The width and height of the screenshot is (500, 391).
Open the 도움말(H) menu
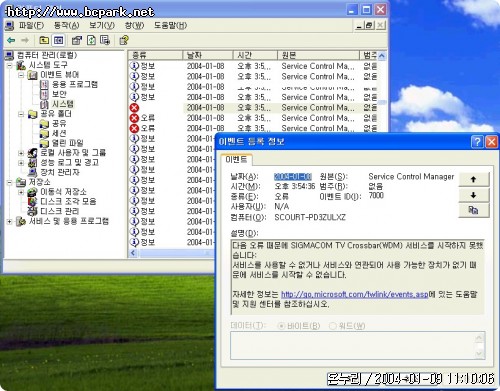170,25
